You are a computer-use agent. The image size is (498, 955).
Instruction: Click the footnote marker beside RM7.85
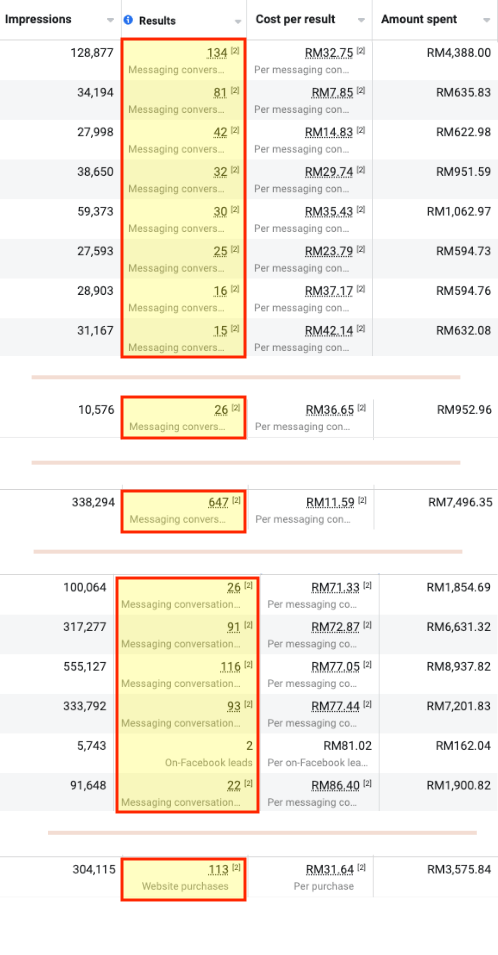[x=360, y=90]
